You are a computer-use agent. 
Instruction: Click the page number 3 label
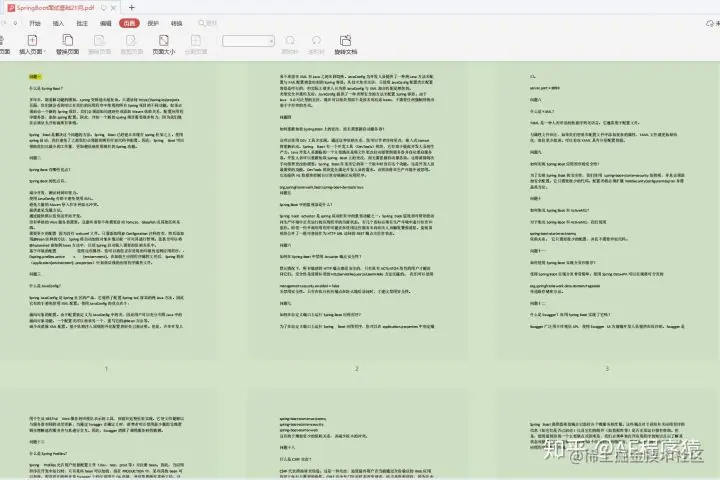click(607, 369)
